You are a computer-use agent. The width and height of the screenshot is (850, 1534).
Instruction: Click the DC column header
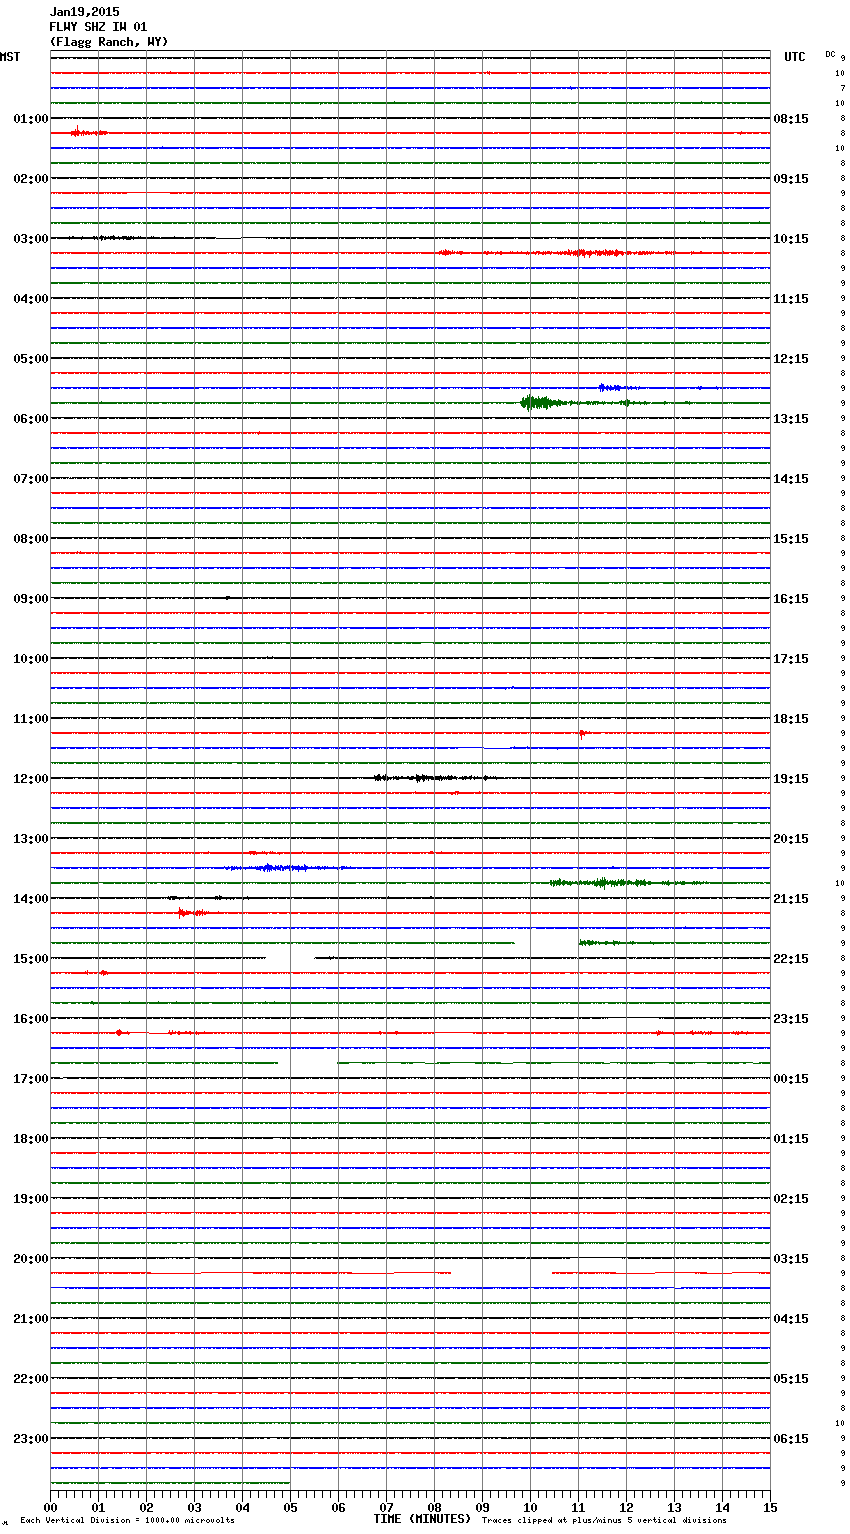tap(830, 53)
